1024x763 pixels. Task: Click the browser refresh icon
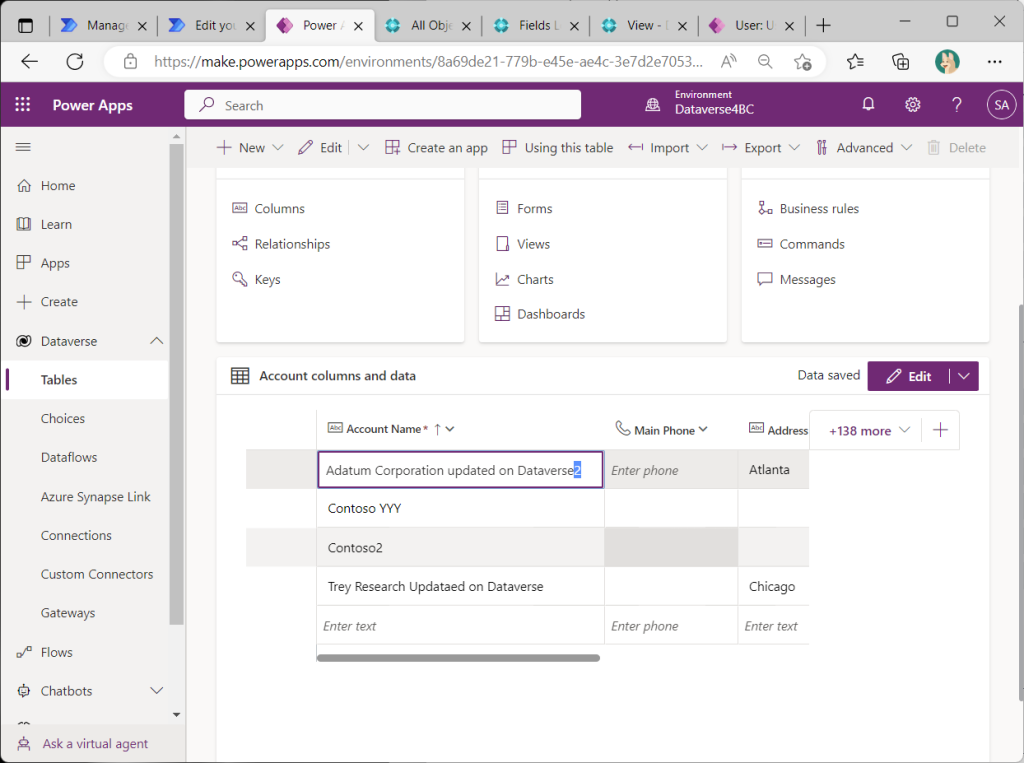pos(75,61)
